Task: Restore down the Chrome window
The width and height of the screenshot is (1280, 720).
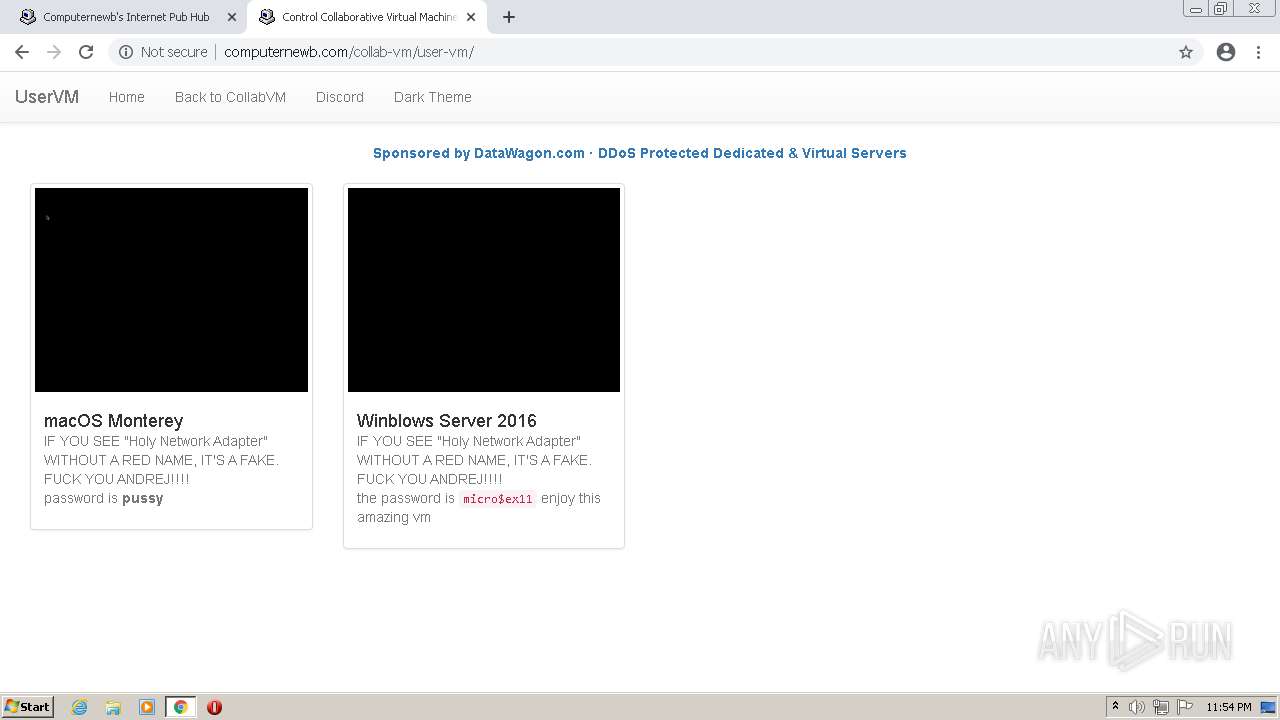Action: tap(1221, 9)
